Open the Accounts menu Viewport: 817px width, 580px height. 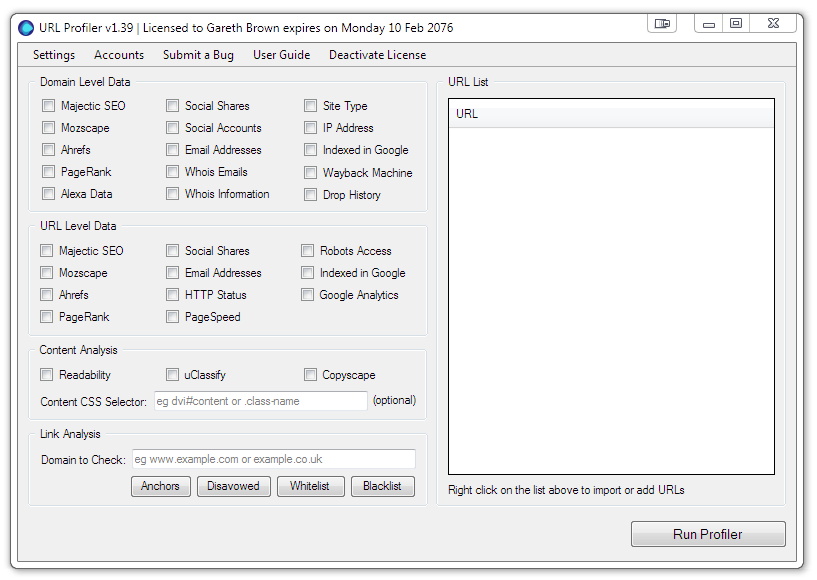pos(119,55)
